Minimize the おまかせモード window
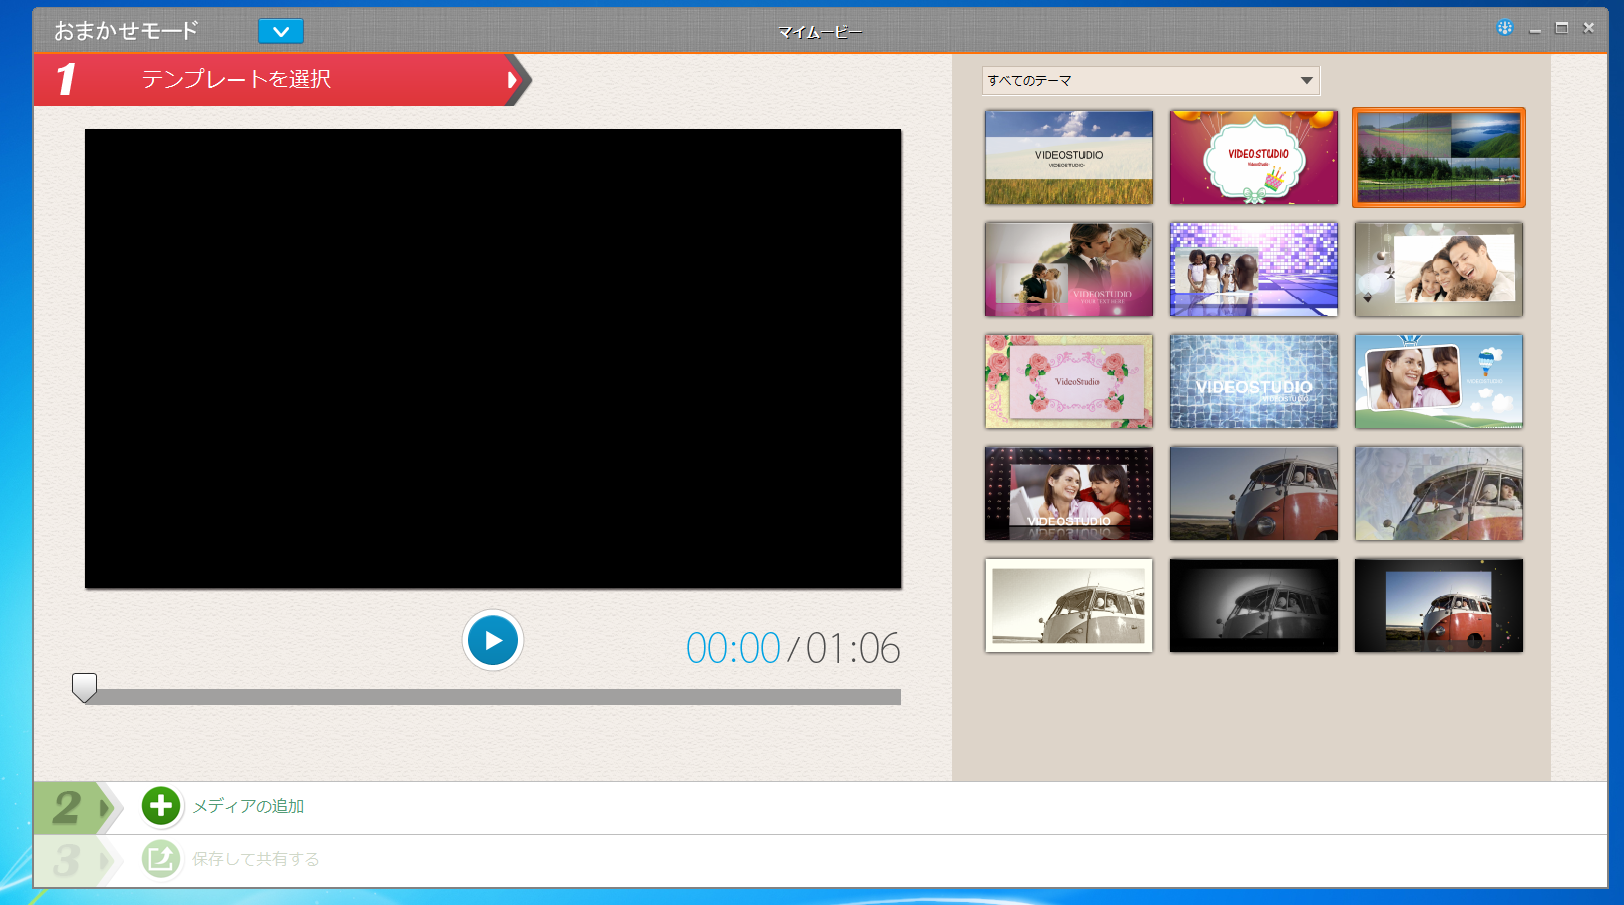 click(1535, 29)
